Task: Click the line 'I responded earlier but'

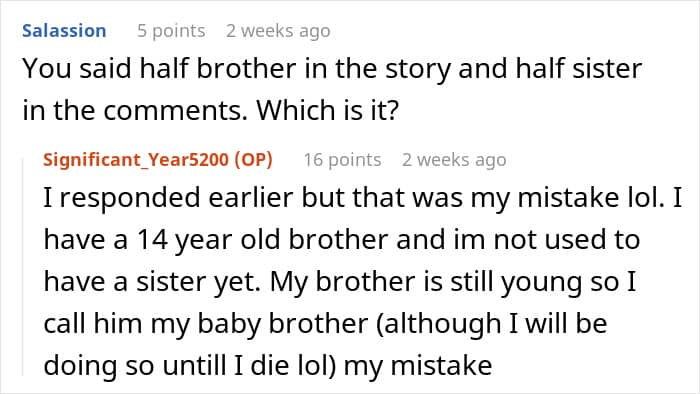Action: 363,197
